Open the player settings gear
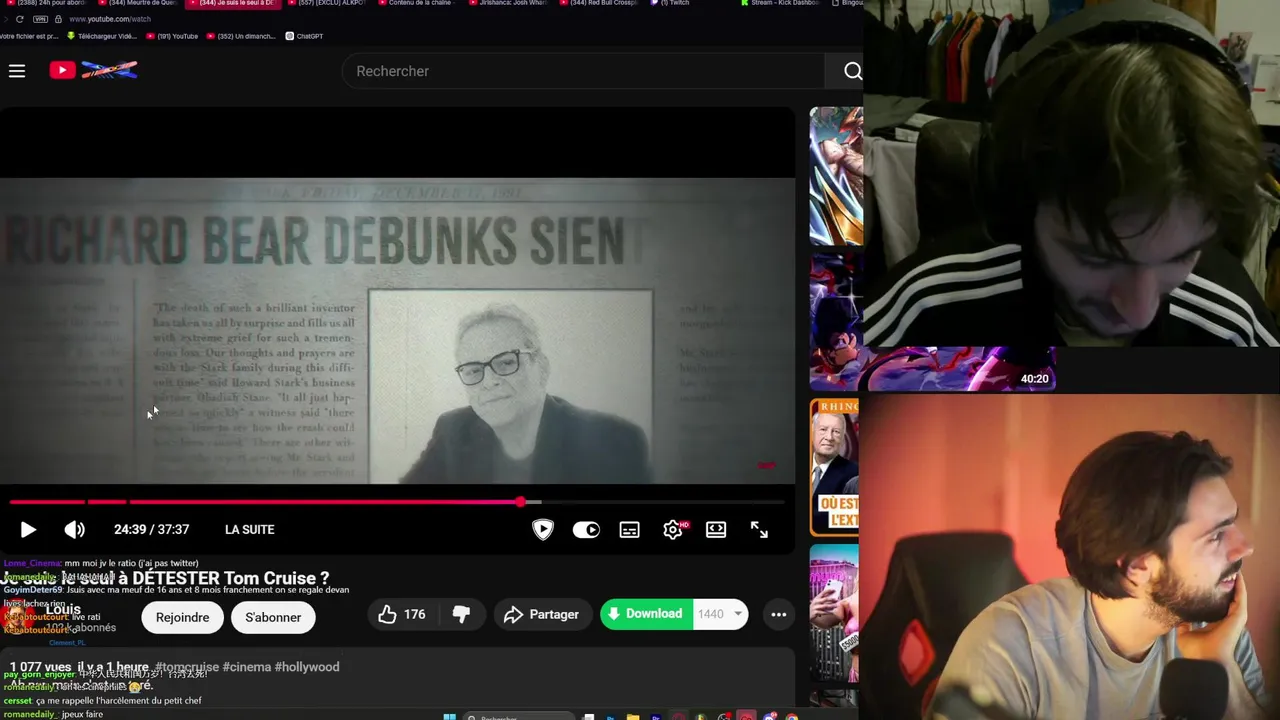Image resolution: width=1280 pixels, height=720 pixels. (673, 529)
